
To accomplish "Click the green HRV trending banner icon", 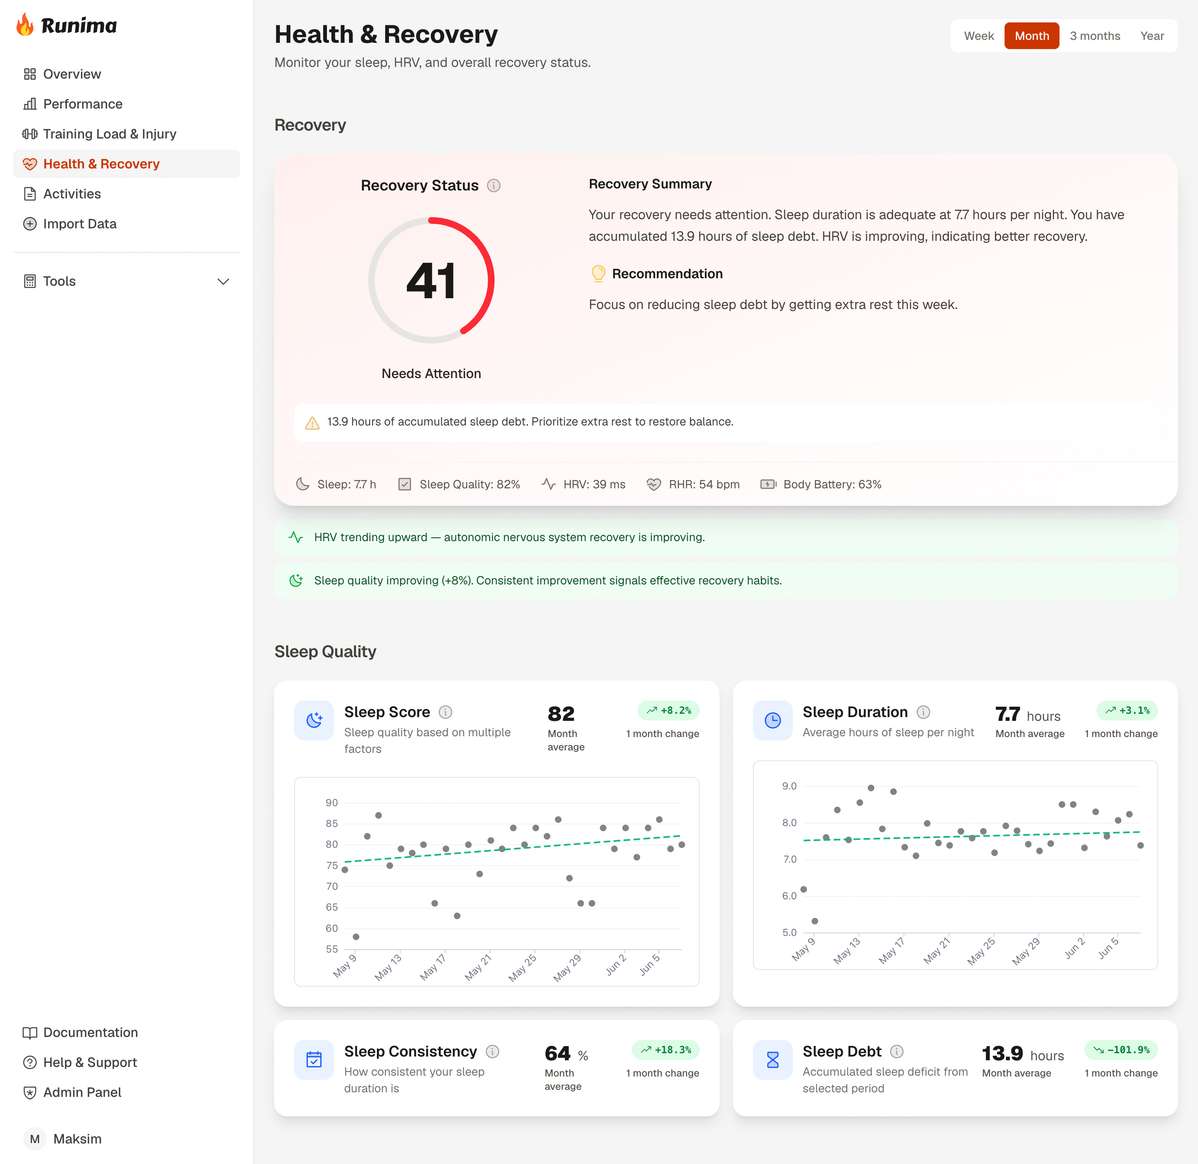I will [x=296, y=537].
